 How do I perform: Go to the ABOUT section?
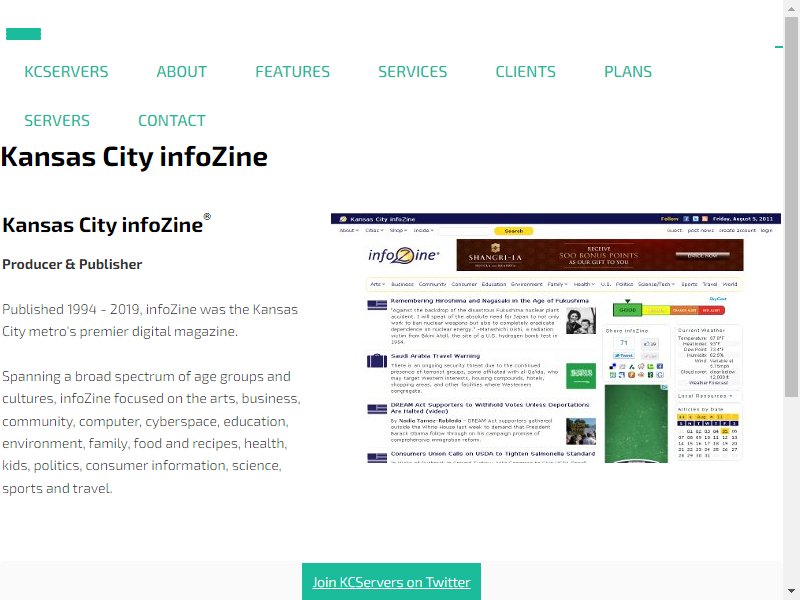(x=182, y=71)
